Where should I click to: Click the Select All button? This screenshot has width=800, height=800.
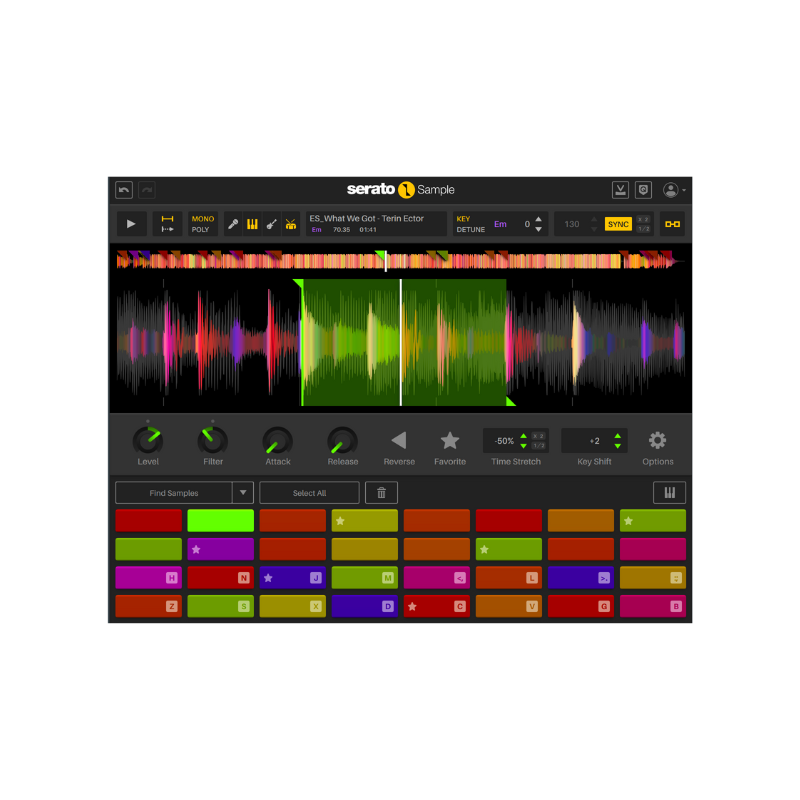point(309,493)
